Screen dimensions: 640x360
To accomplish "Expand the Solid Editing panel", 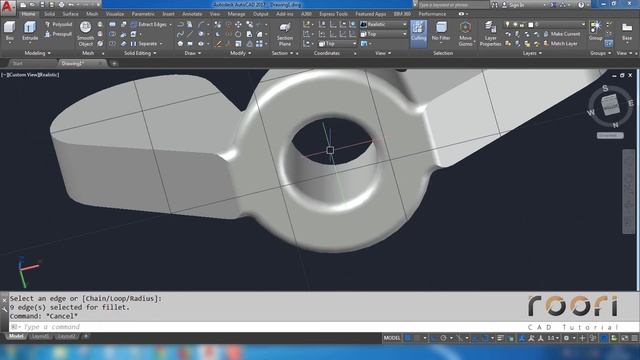I will click(140, 53).
